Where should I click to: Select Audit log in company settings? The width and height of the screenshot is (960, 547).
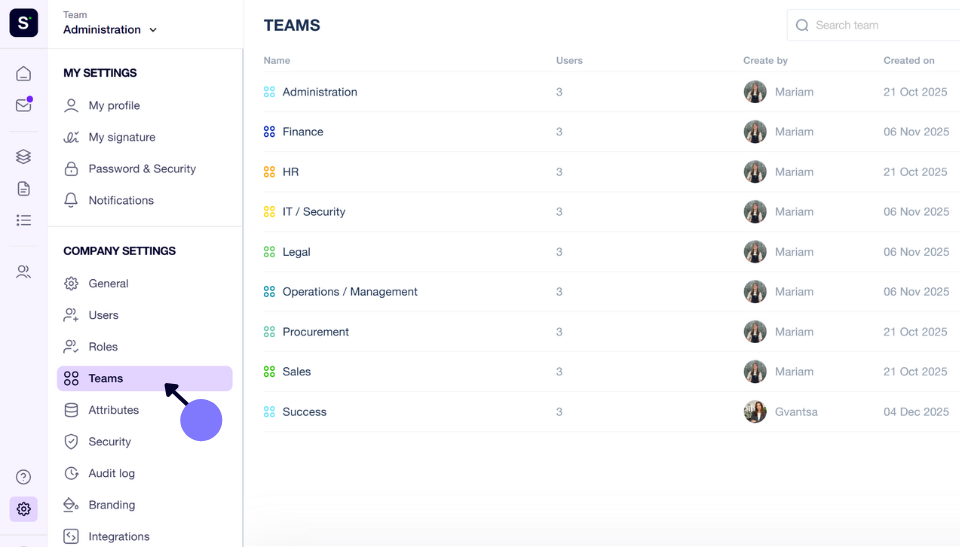tap(111, 473)
